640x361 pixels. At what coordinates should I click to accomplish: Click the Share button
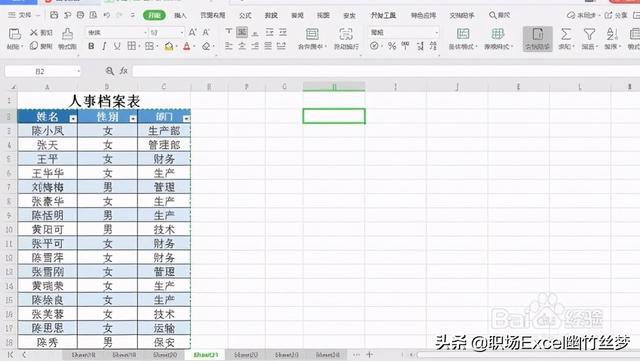pyautogui.click(x=616, y=16)
